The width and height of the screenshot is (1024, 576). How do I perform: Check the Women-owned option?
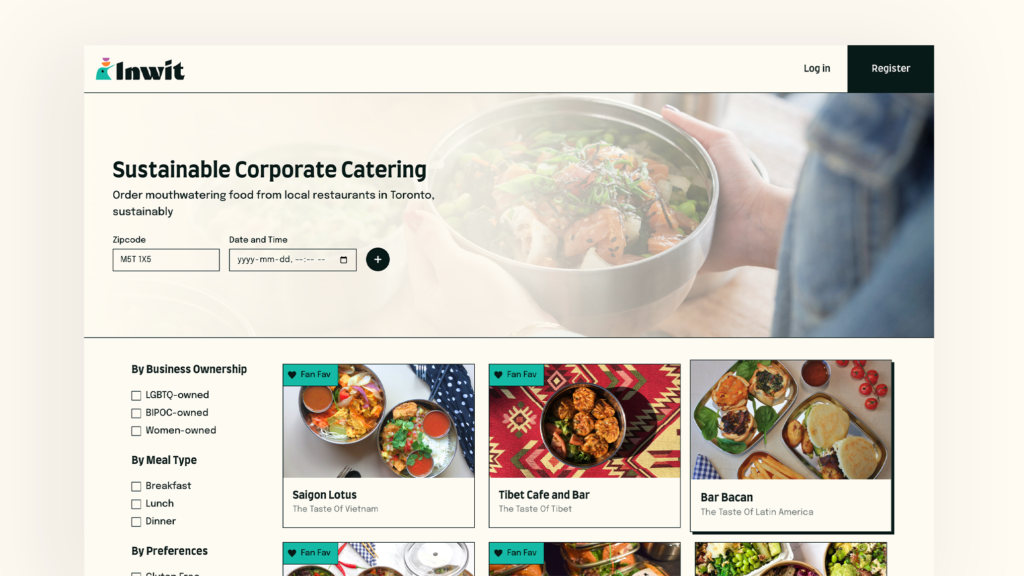coord(136,430)
